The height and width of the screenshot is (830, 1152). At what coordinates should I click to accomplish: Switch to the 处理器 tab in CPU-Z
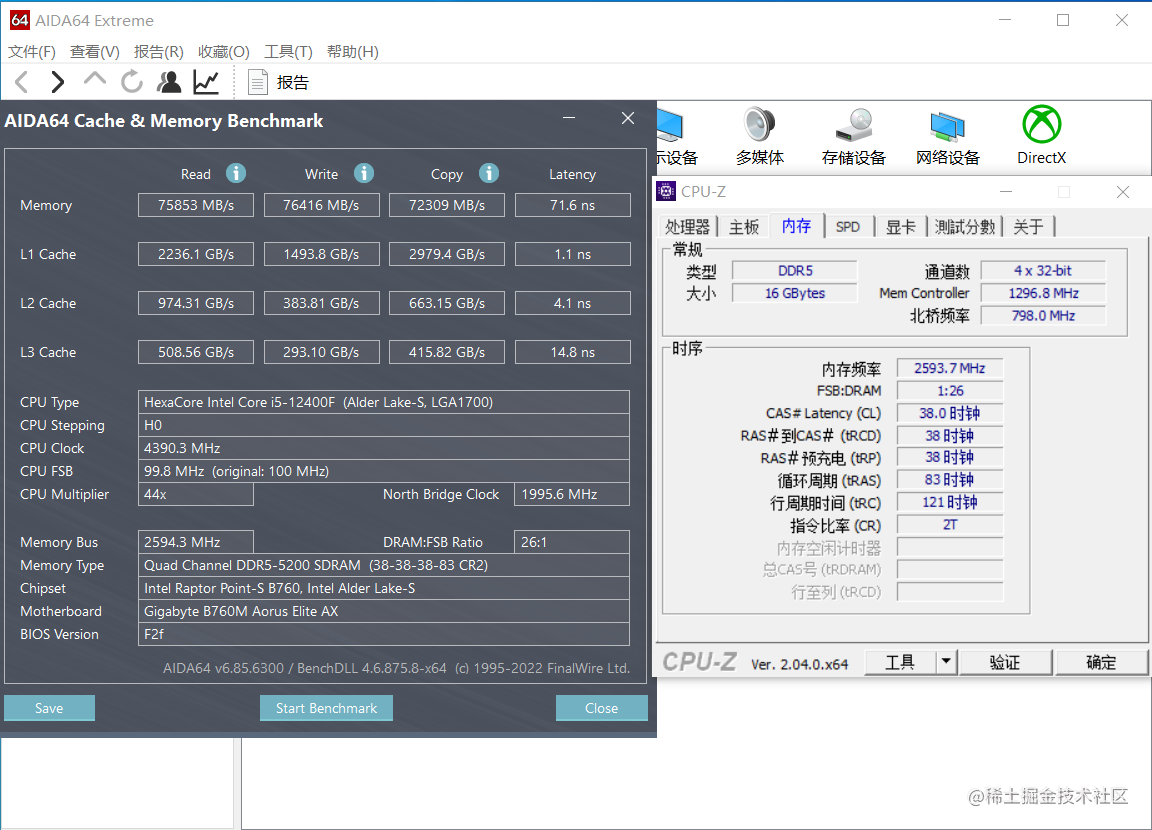(688, 227)
